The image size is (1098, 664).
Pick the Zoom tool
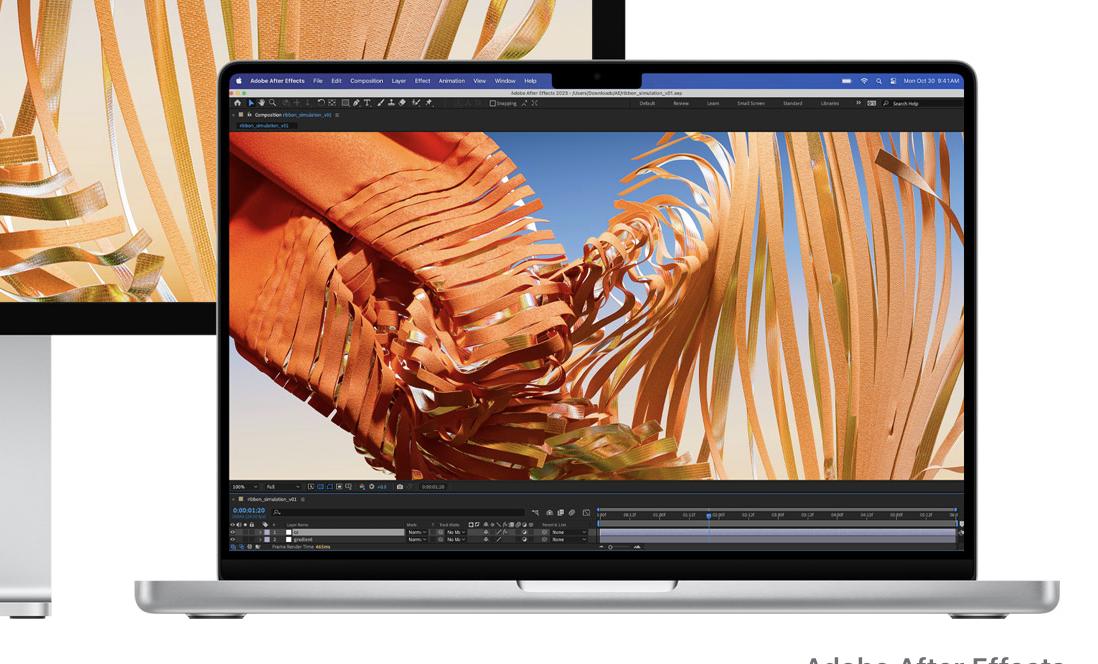273,102
